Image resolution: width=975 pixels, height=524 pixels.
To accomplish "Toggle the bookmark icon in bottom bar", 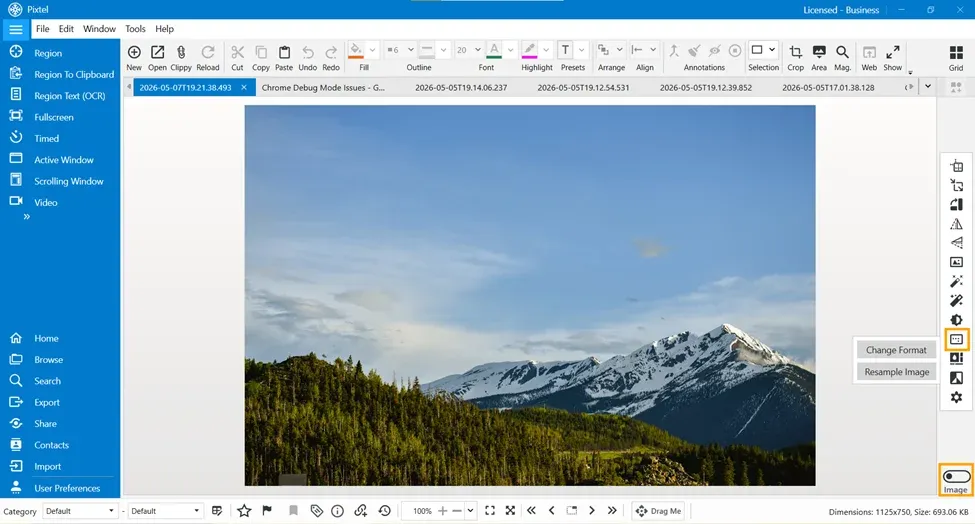I will [x=293, y=511].
